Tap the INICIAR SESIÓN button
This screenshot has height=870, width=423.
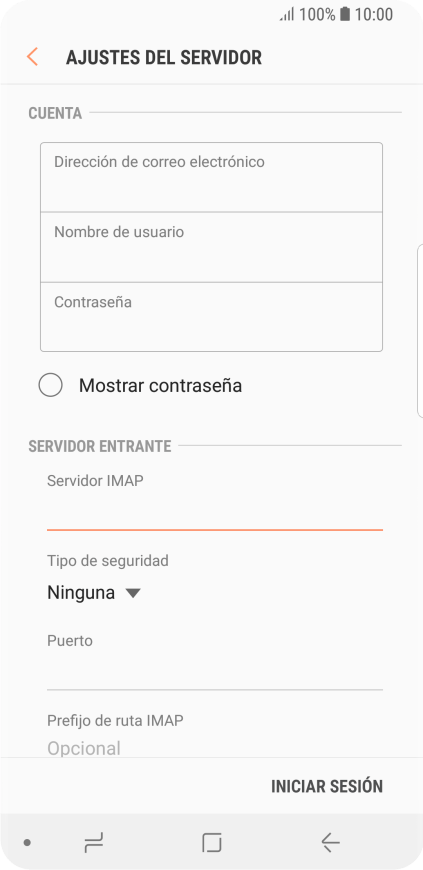point(327,786)
